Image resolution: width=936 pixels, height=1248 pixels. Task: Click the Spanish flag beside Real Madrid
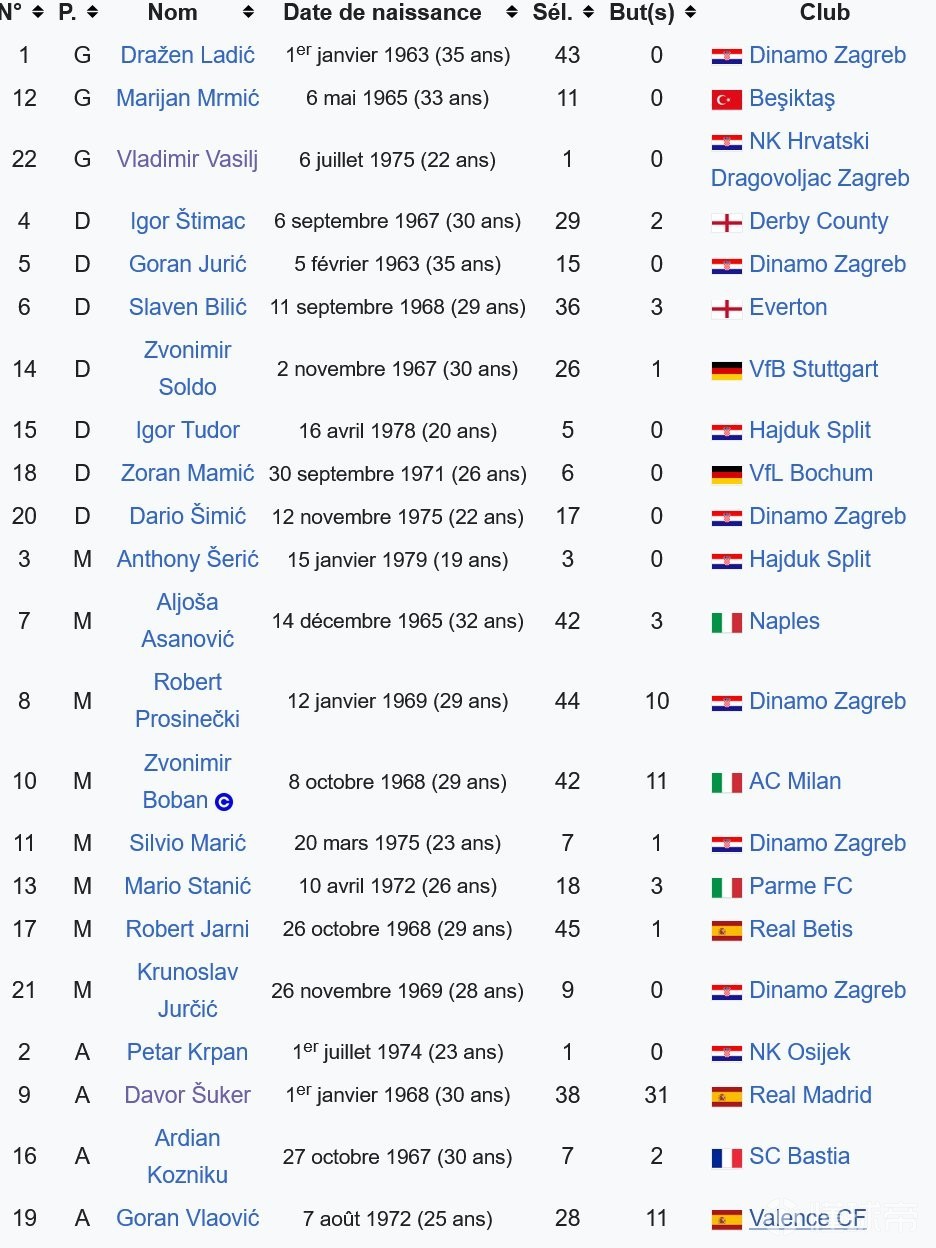726,1096
